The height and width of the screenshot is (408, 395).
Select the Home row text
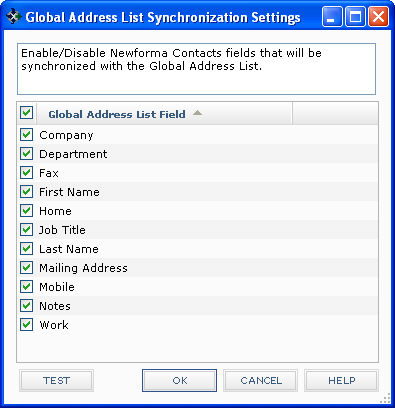[55, 211]
